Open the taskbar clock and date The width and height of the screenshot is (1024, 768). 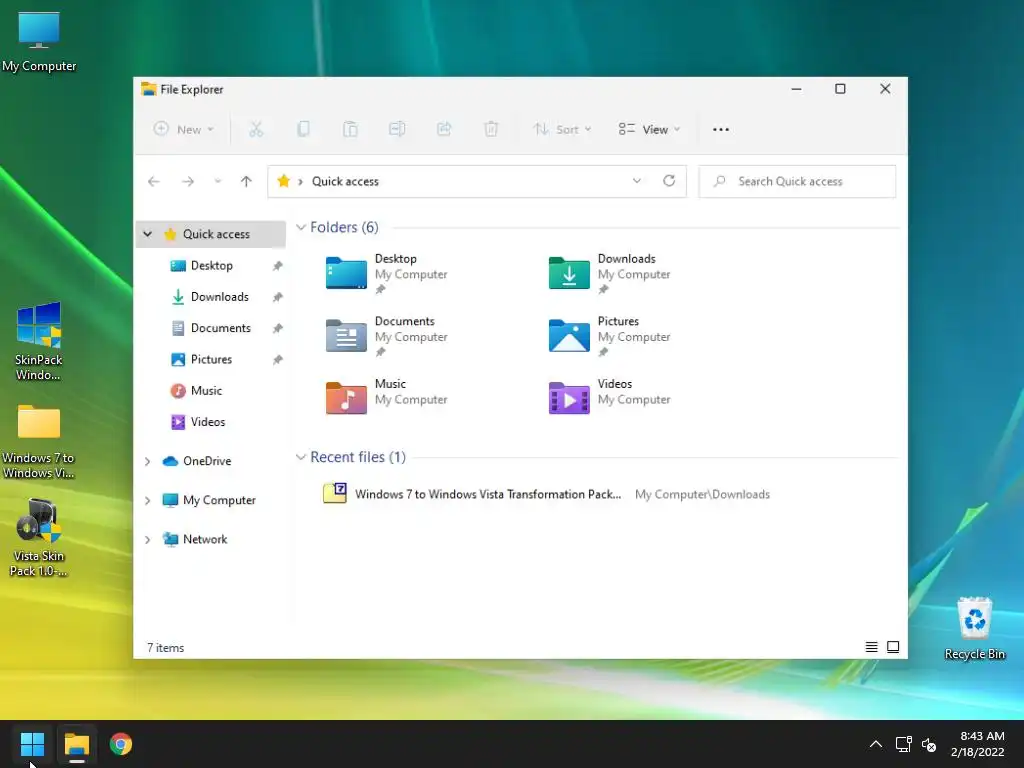coord(979,744)
